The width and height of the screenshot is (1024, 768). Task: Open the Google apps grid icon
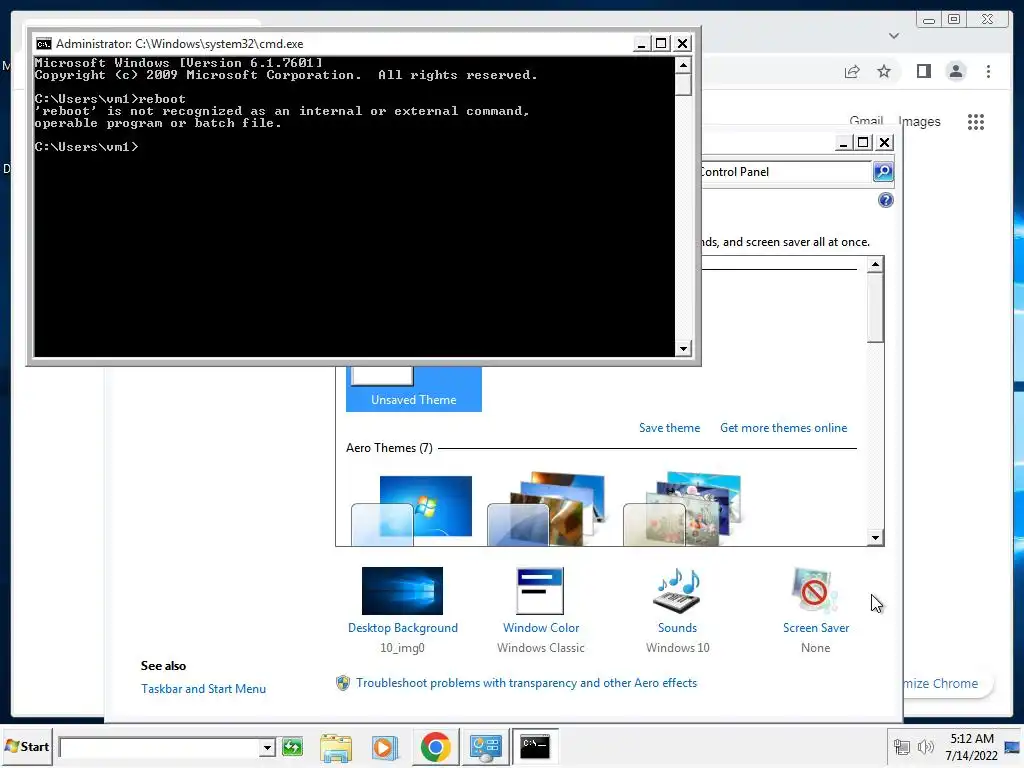click(976, 121)
